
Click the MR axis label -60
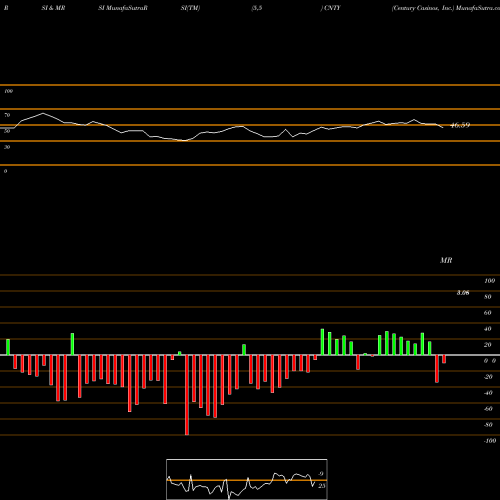tap(488, 409)
